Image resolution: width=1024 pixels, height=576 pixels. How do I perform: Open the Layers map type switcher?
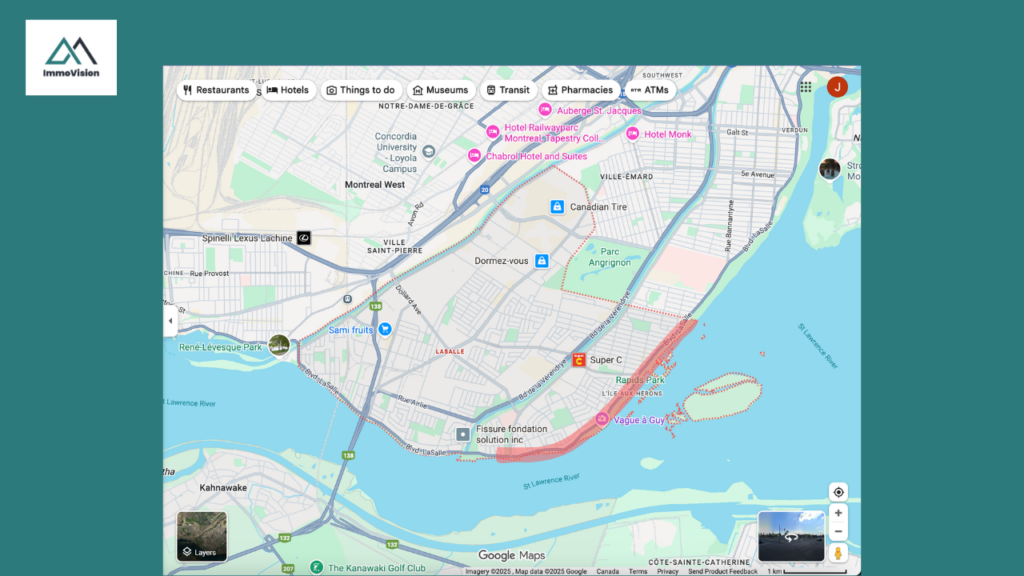tap(202, 536)
